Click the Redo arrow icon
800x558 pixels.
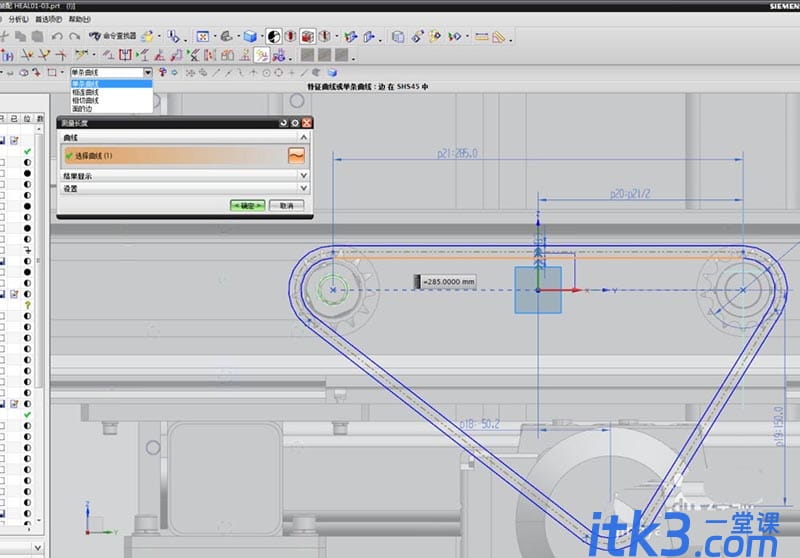click(74, 36)
